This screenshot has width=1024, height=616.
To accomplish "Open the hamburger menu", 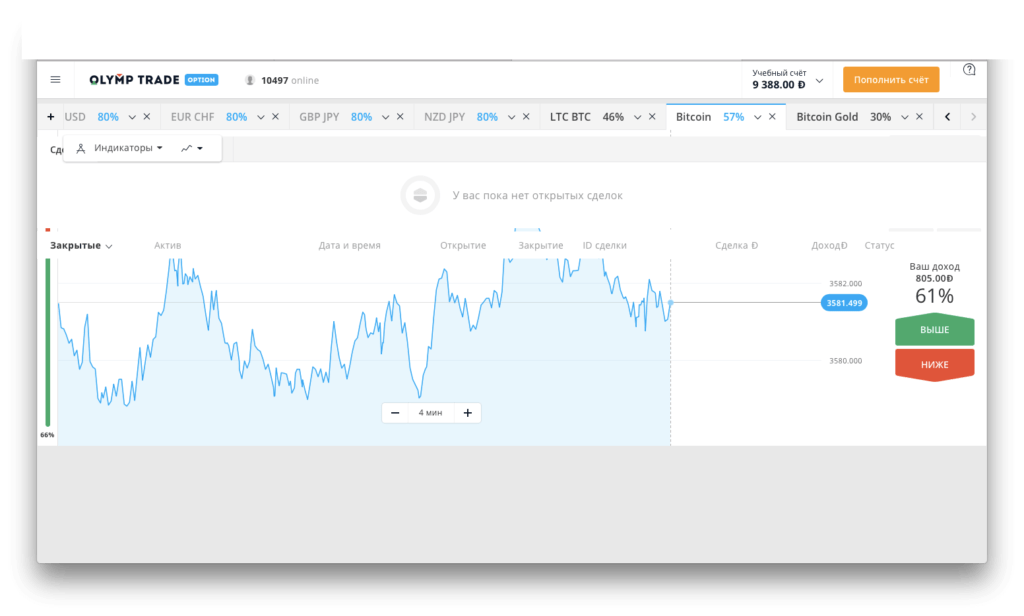I will coord(55,80).
